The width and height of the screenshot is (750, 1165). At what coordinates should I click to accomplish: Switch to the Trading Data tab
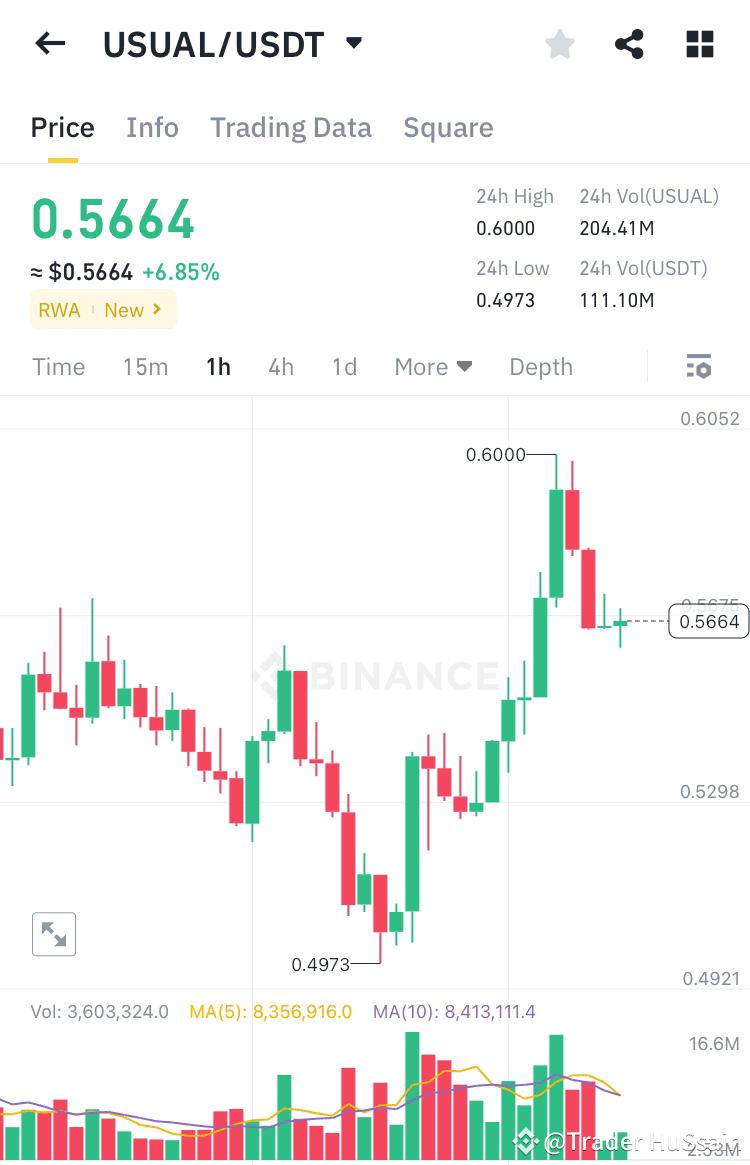click(291, 128)
